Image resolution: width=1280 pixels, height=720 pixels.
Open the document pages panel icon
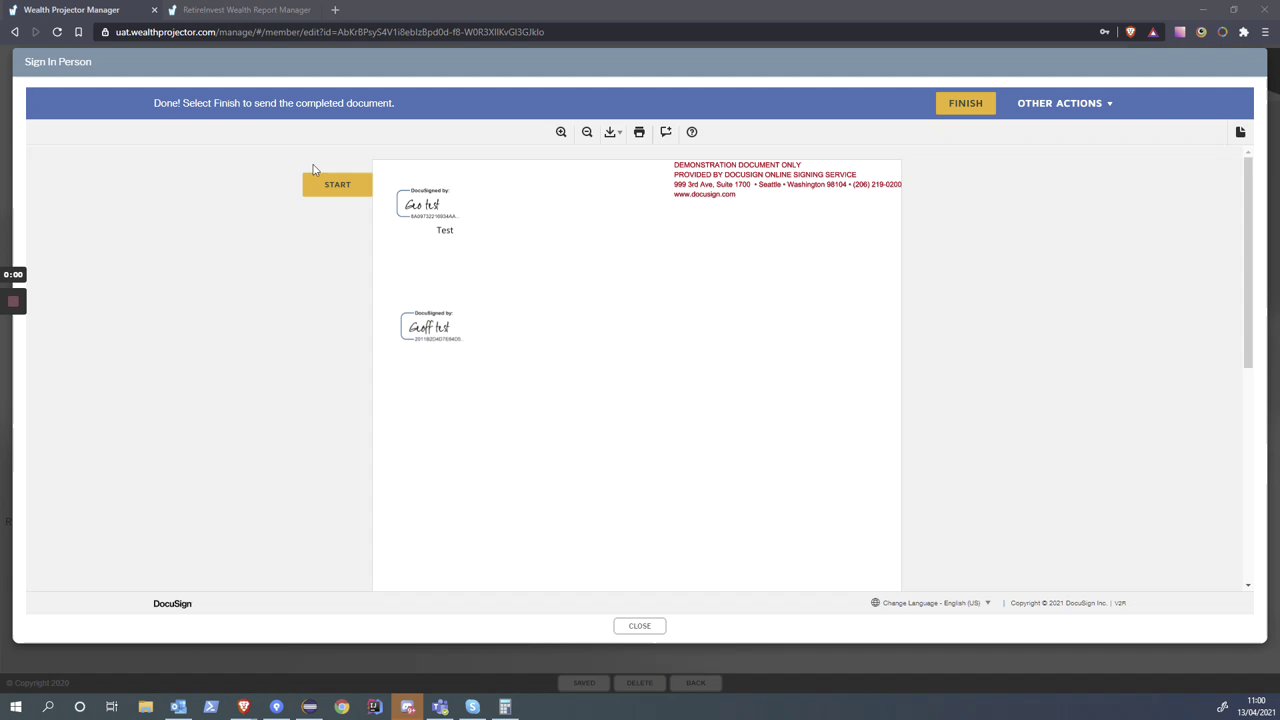pos(1240,132)
